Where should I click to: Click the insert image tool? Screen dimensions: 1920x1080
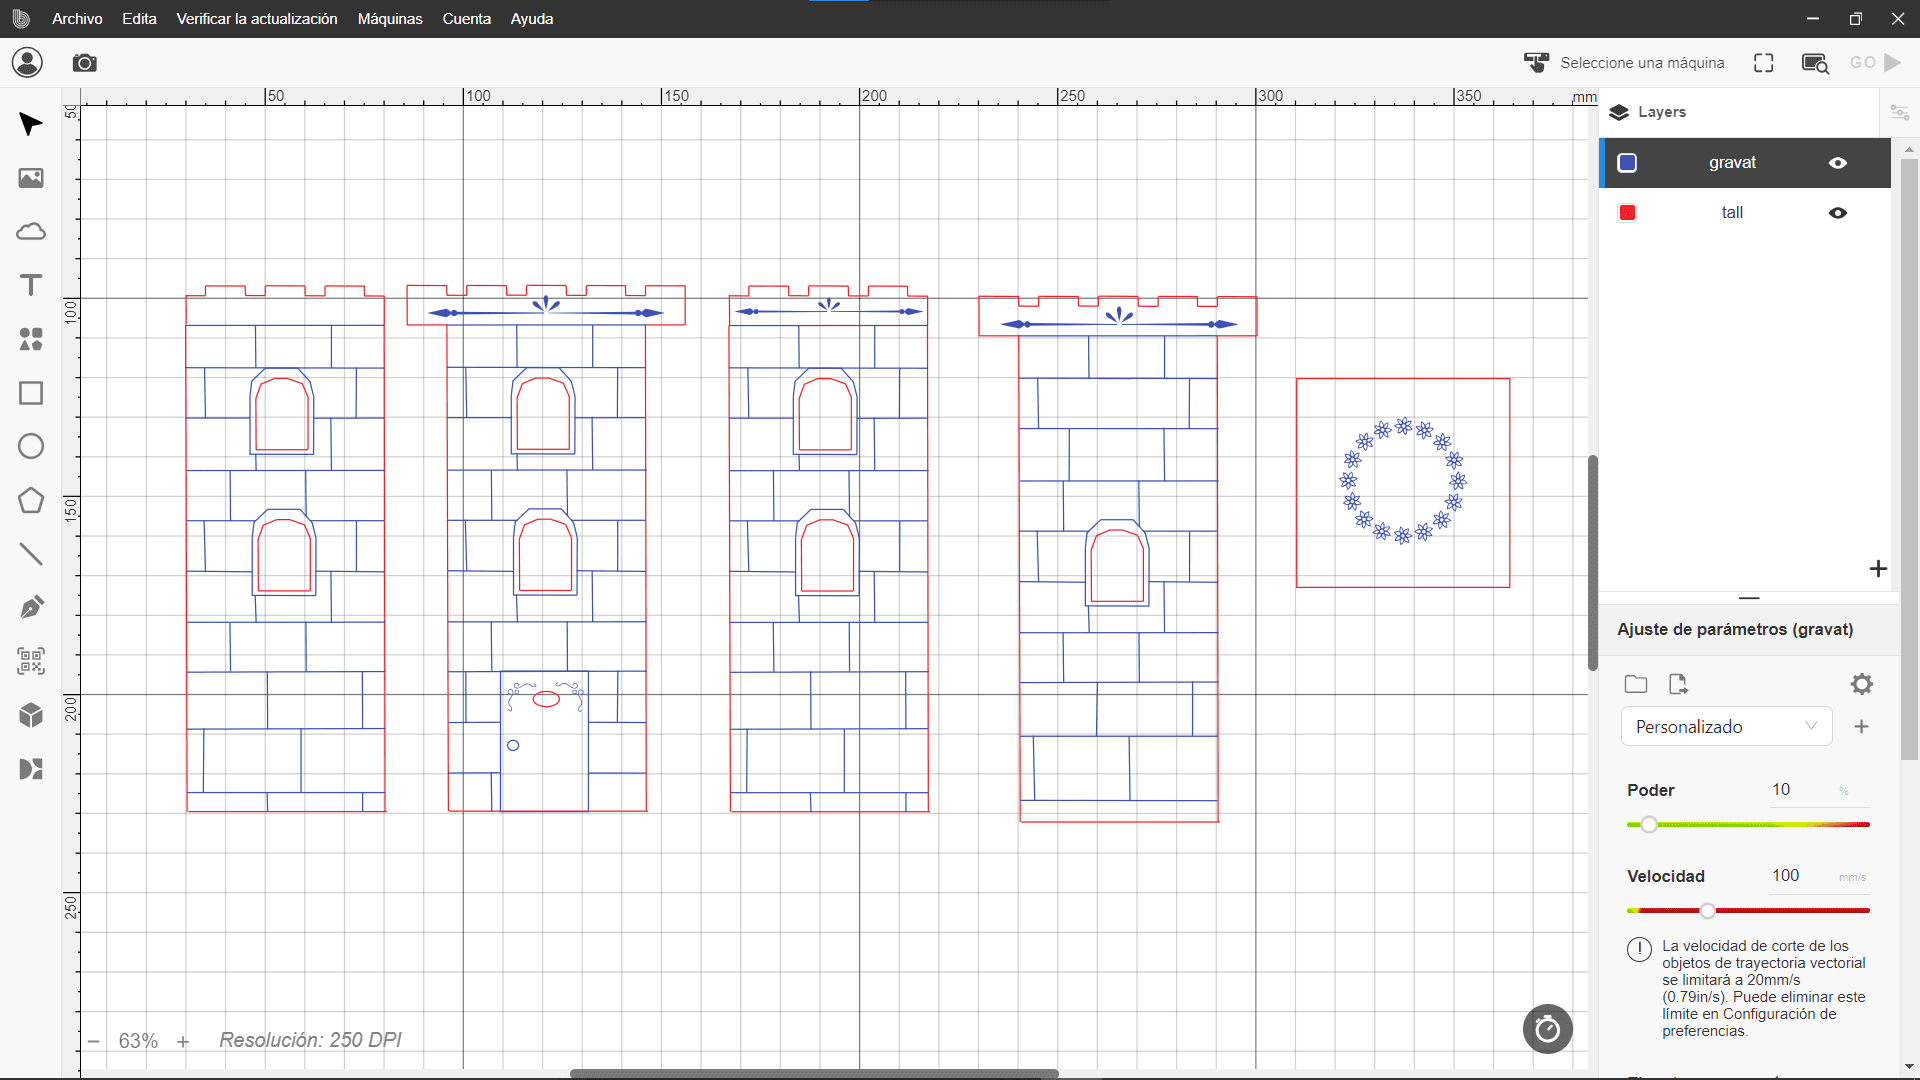[x=31, y=178]
